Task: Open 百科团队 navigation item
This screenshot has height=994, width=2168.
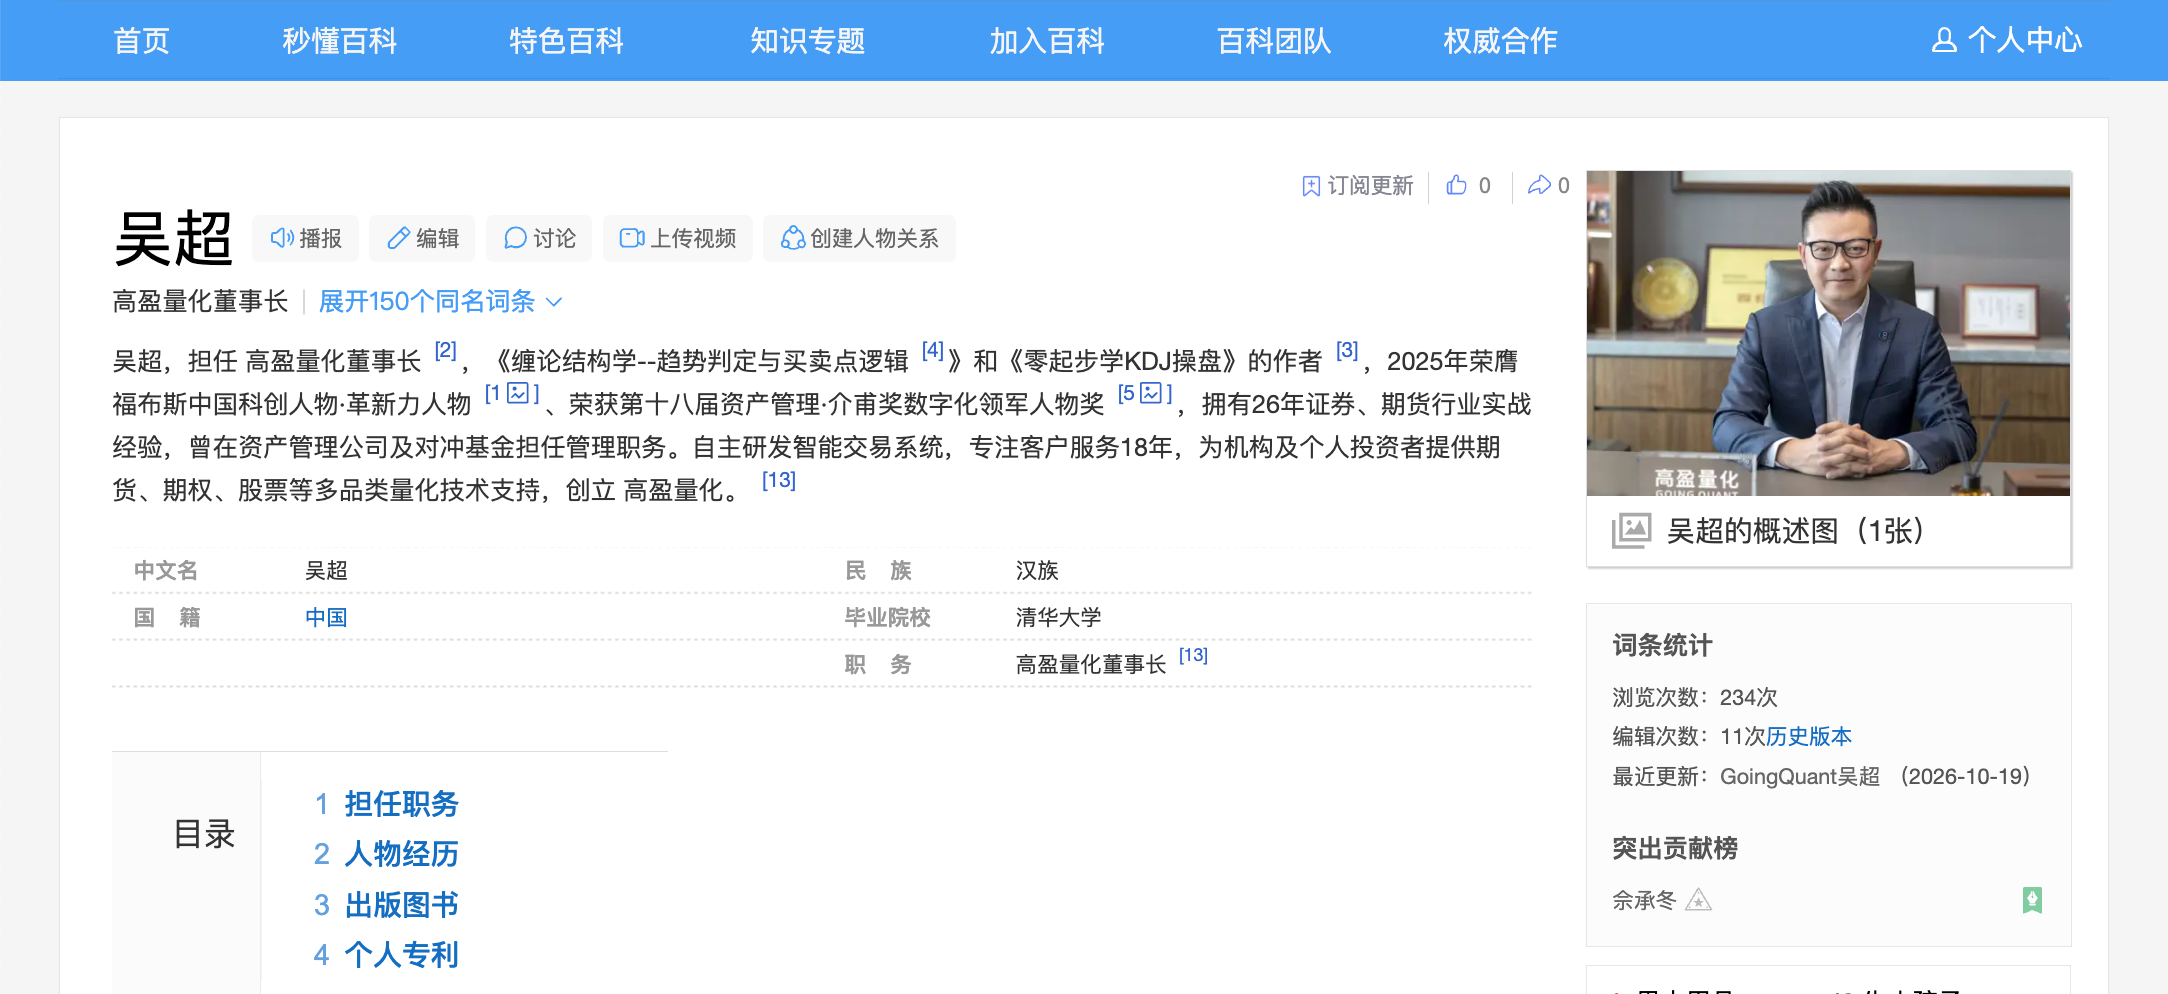Action: (1274, 40)
